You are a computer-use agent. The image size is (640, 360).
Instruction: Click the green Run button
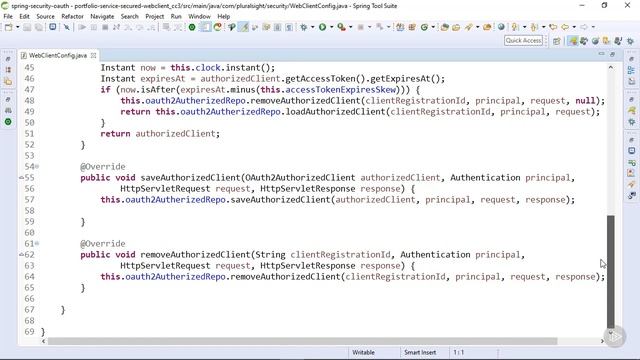[x=322, y=27]
